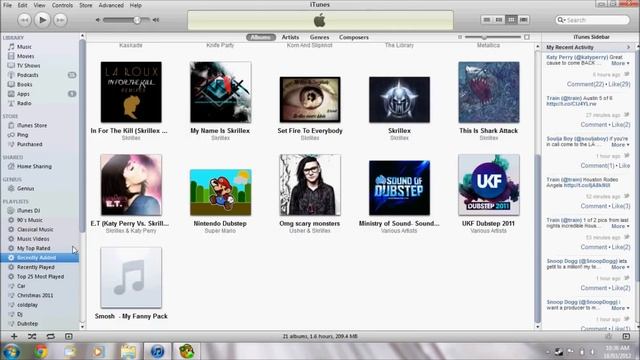The image size is (640, 360).
Task: Click the iTunes taskbar icon
Action: click(x=157, y=351)
